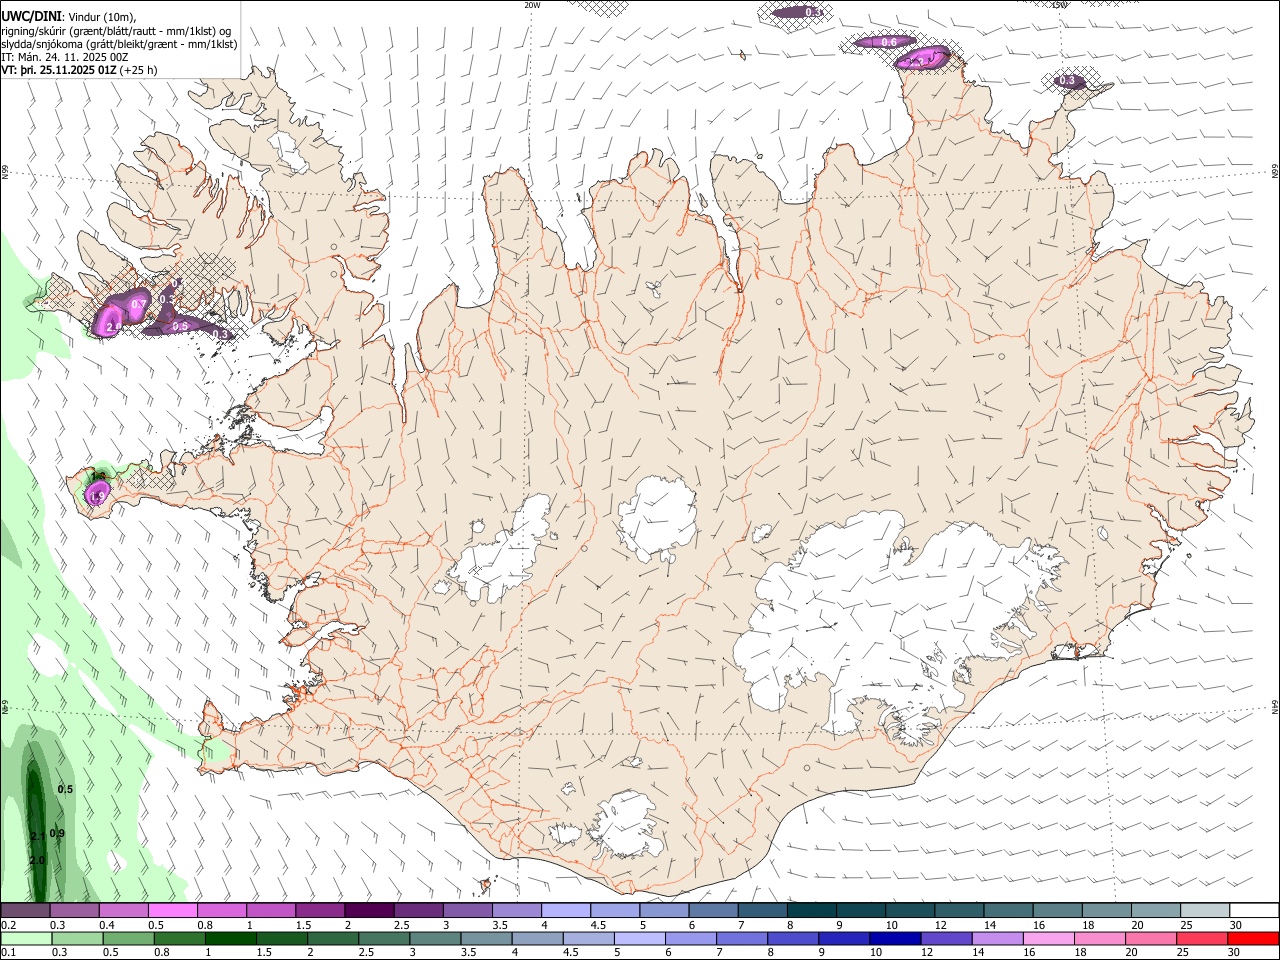The width and height of the screenshot is (1280, 960).
Task: Click the bright red swatch labeled 30
Action: [1253, 938]
